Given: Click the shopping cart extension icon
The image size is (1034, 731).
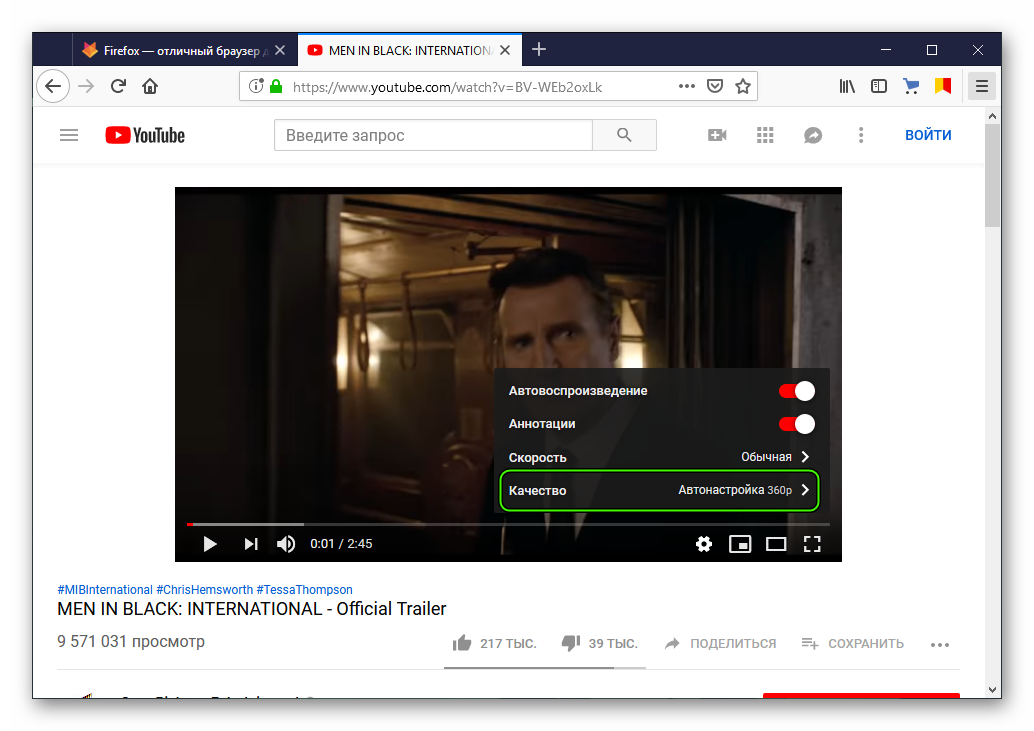Looking at the screenshot, I should coord(911,86).
